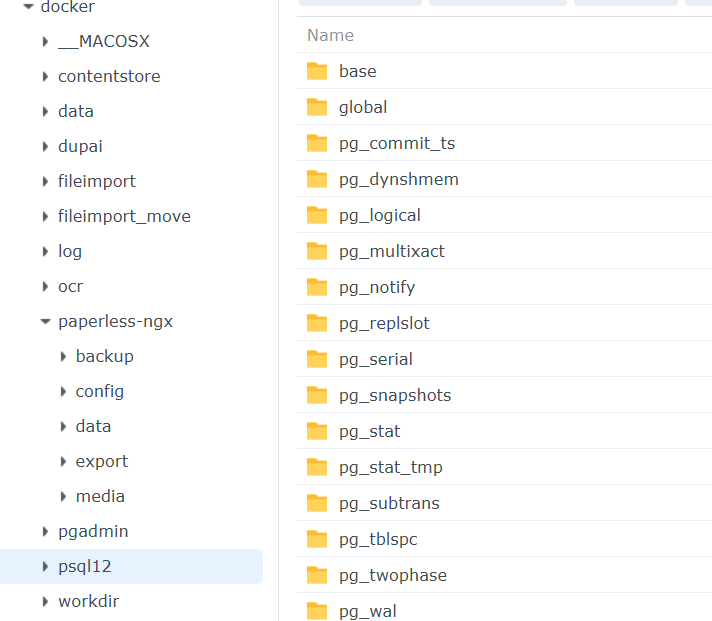
Task: Select the pg_commit_ts folder name
Action: tap(397, 143)
